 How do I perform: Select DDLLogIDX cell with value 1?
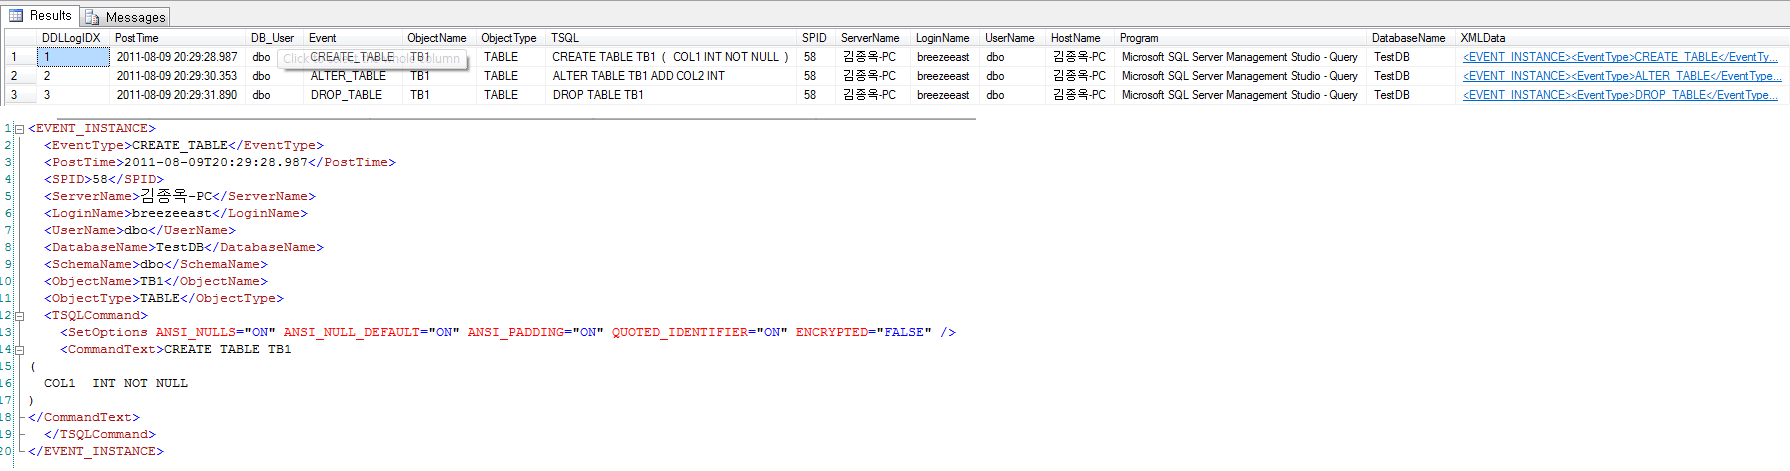73,57
